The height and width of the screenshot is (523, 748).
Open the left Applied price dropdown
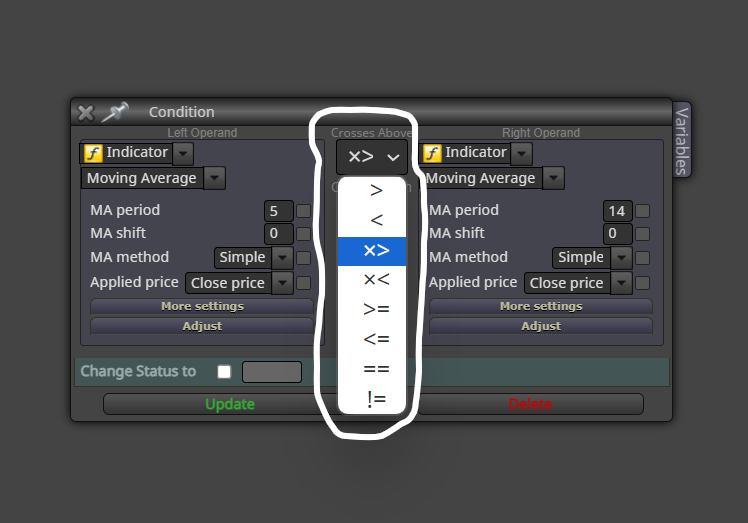pos(282,283)
